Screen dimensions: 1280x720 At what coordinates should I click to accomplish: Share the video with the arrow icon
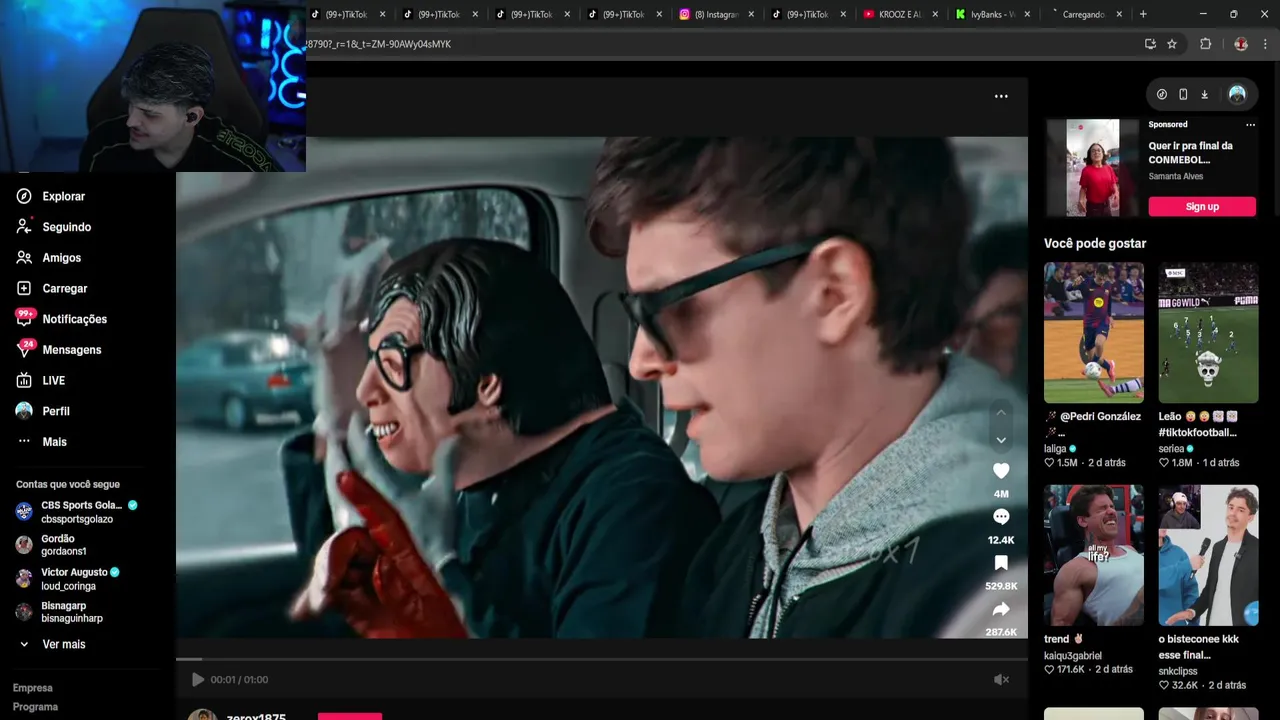coord(1001,609)
